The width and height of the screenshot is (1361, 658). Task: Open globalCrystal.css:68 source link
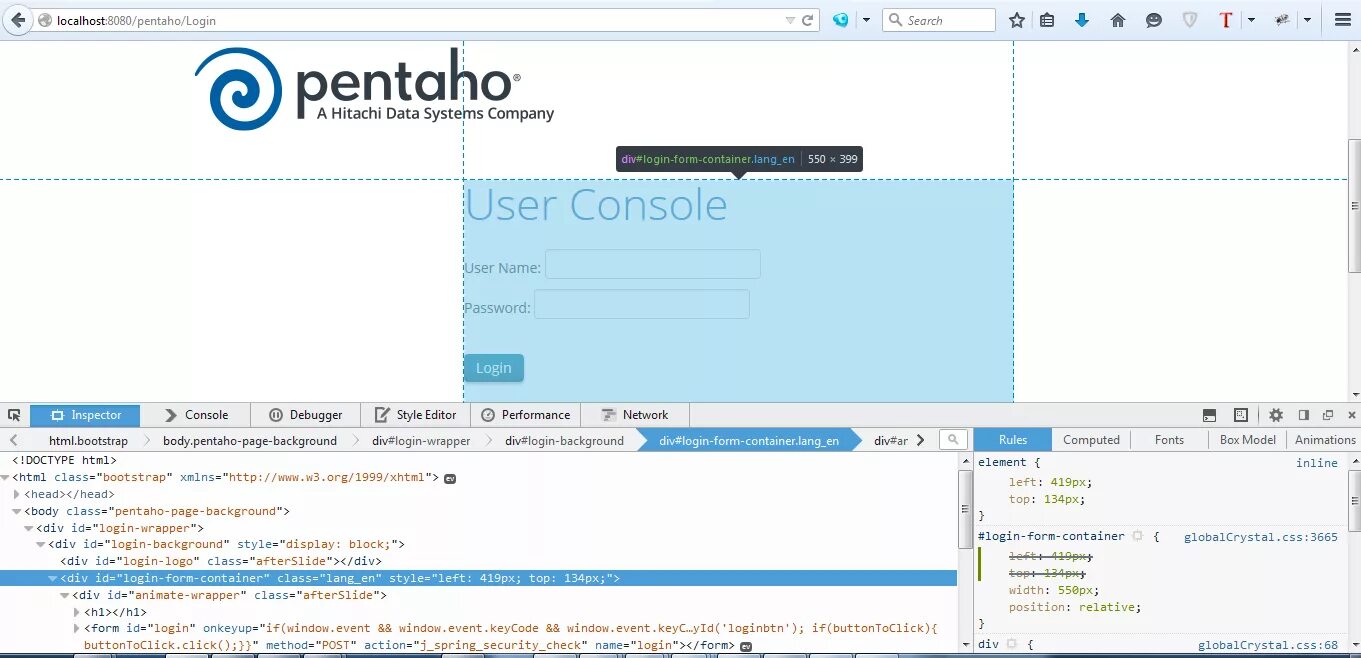pyautogui.click(x=1267, y=645)
